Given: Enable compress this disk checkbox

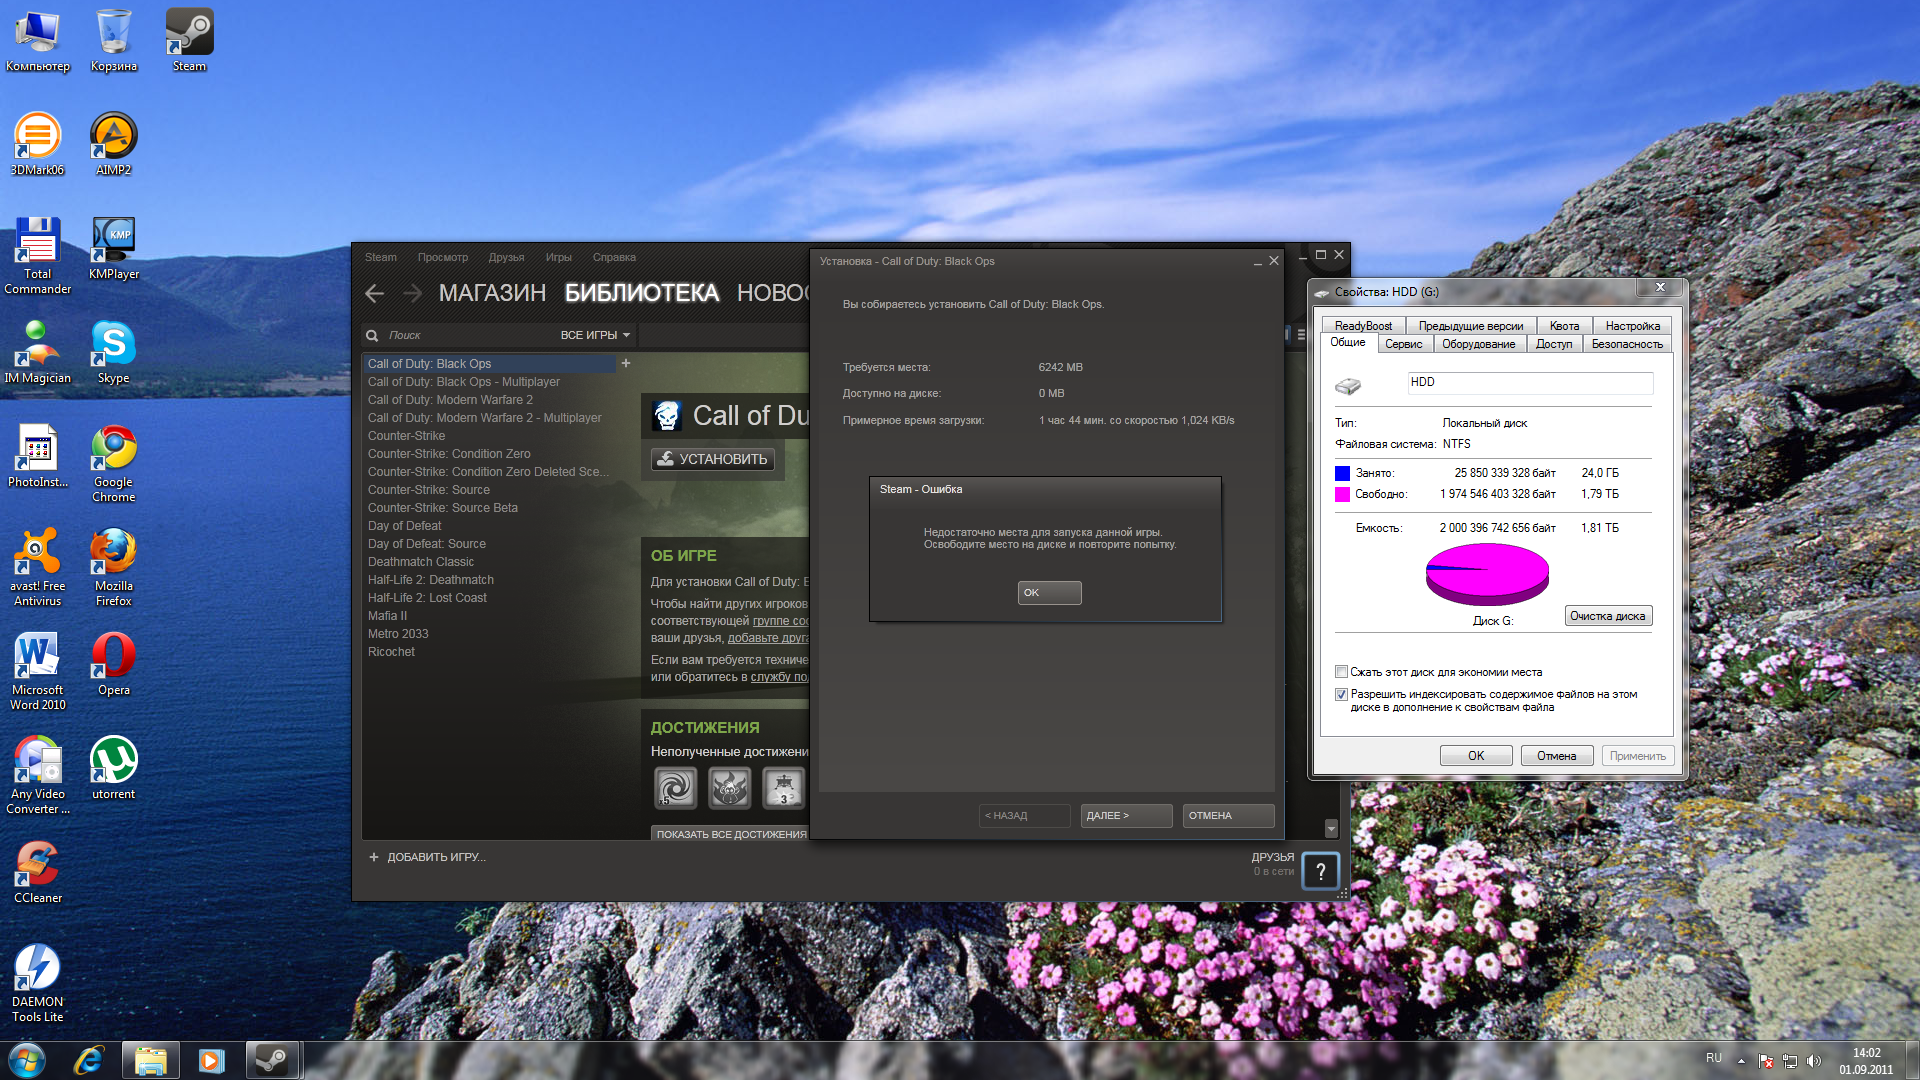Looking at the screenshot, I should point(1341,672).
